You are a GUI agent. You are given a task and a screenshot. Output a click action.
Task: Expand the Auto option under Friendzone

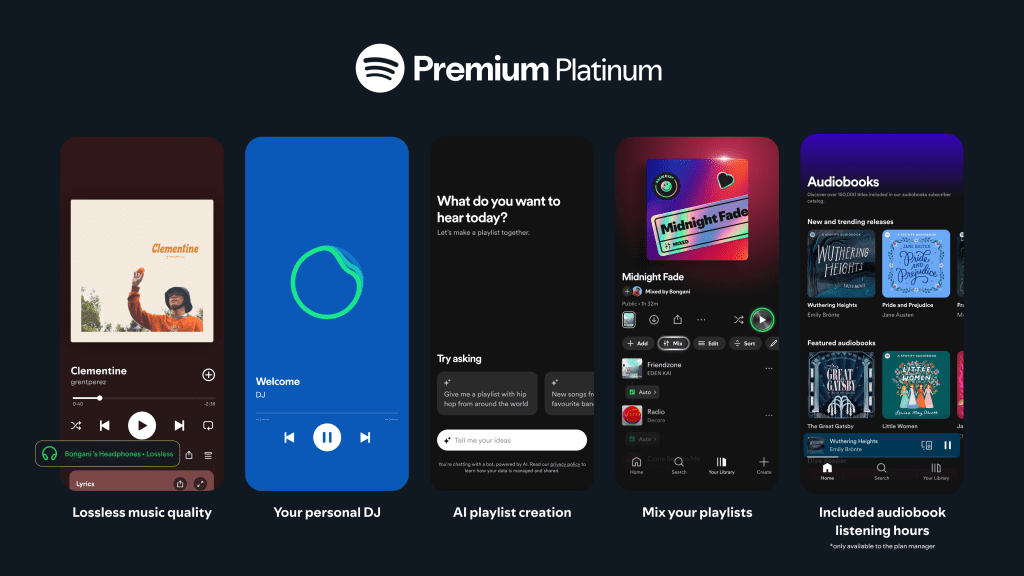[643, 392]
